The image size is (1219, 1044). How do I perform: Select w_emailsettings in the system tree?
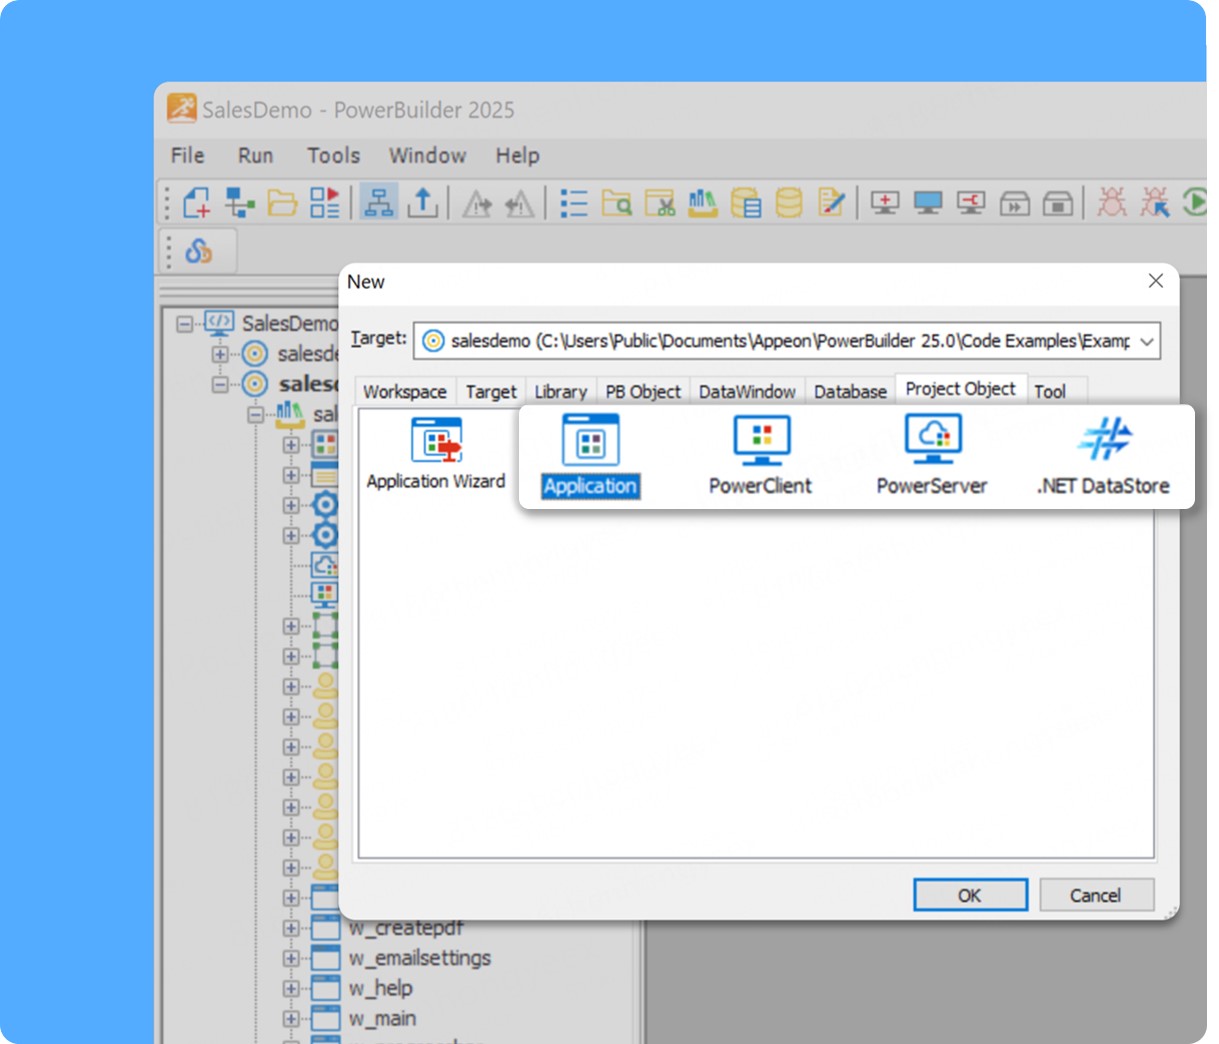(x=420, y=958)
